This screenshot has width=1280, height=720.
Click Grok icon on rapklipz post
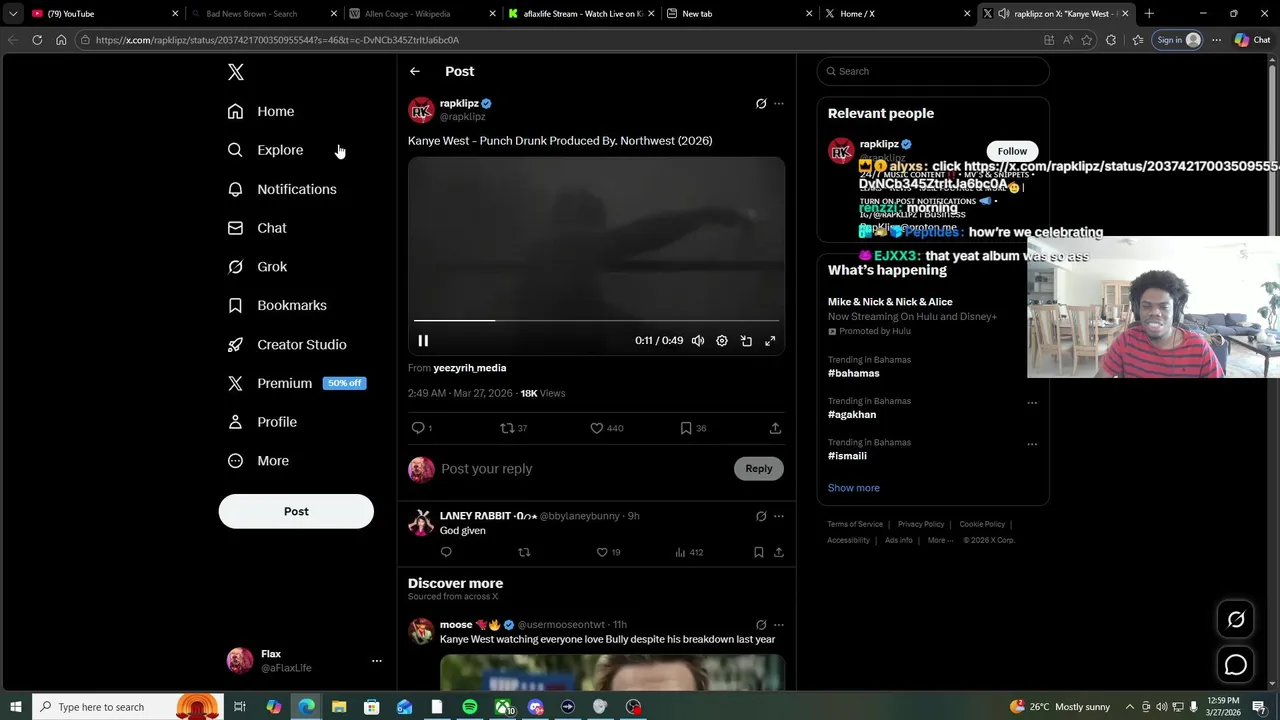pos(761,103)
